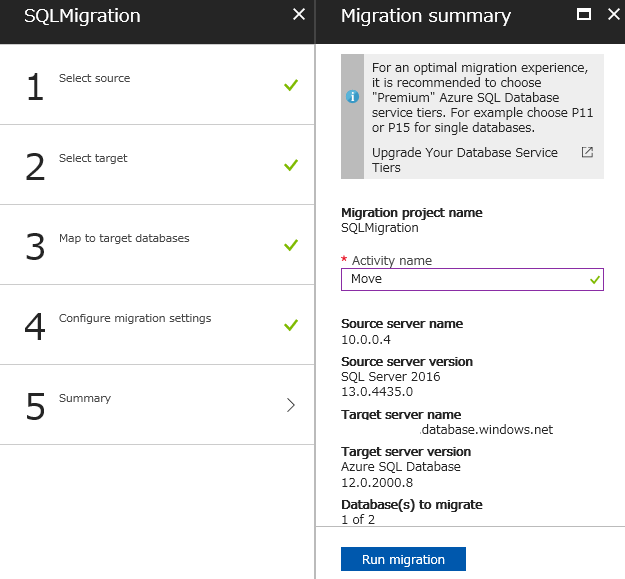
Task: Expand the Summary step chevron
Action: [x=291, y=405]
